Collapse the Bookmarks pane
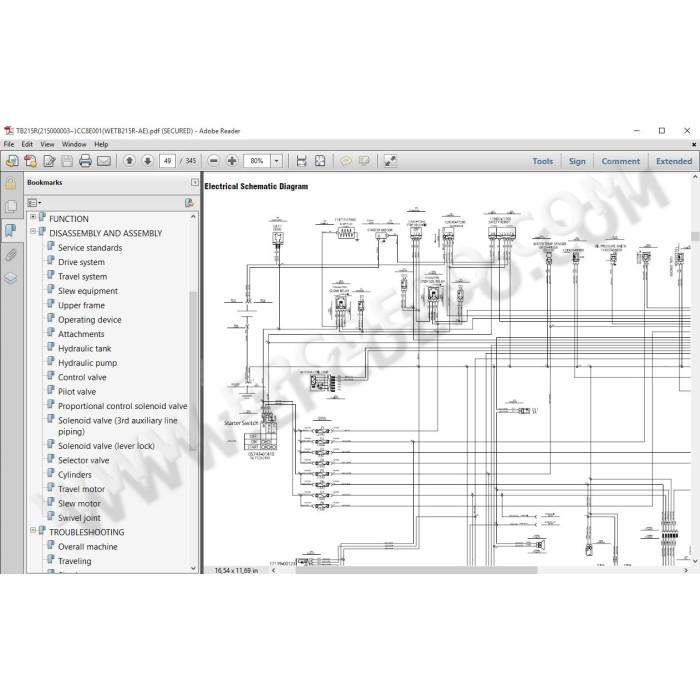 [195, 182]
